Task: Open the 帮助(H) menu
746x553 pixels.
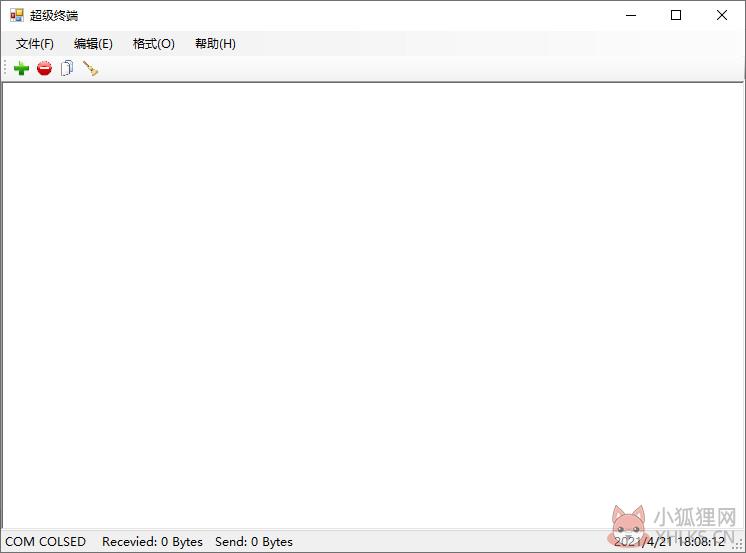Action: [x=215, y=44]
